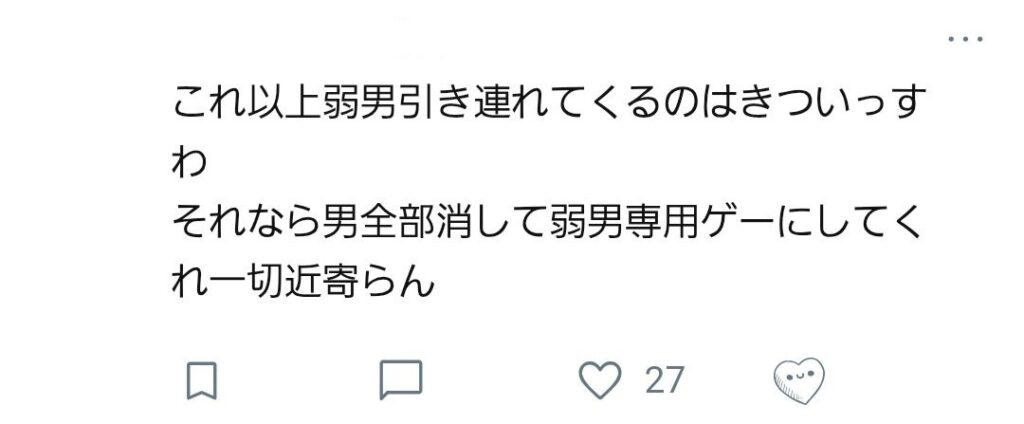Click the lone わ character line

pos(189,163)
